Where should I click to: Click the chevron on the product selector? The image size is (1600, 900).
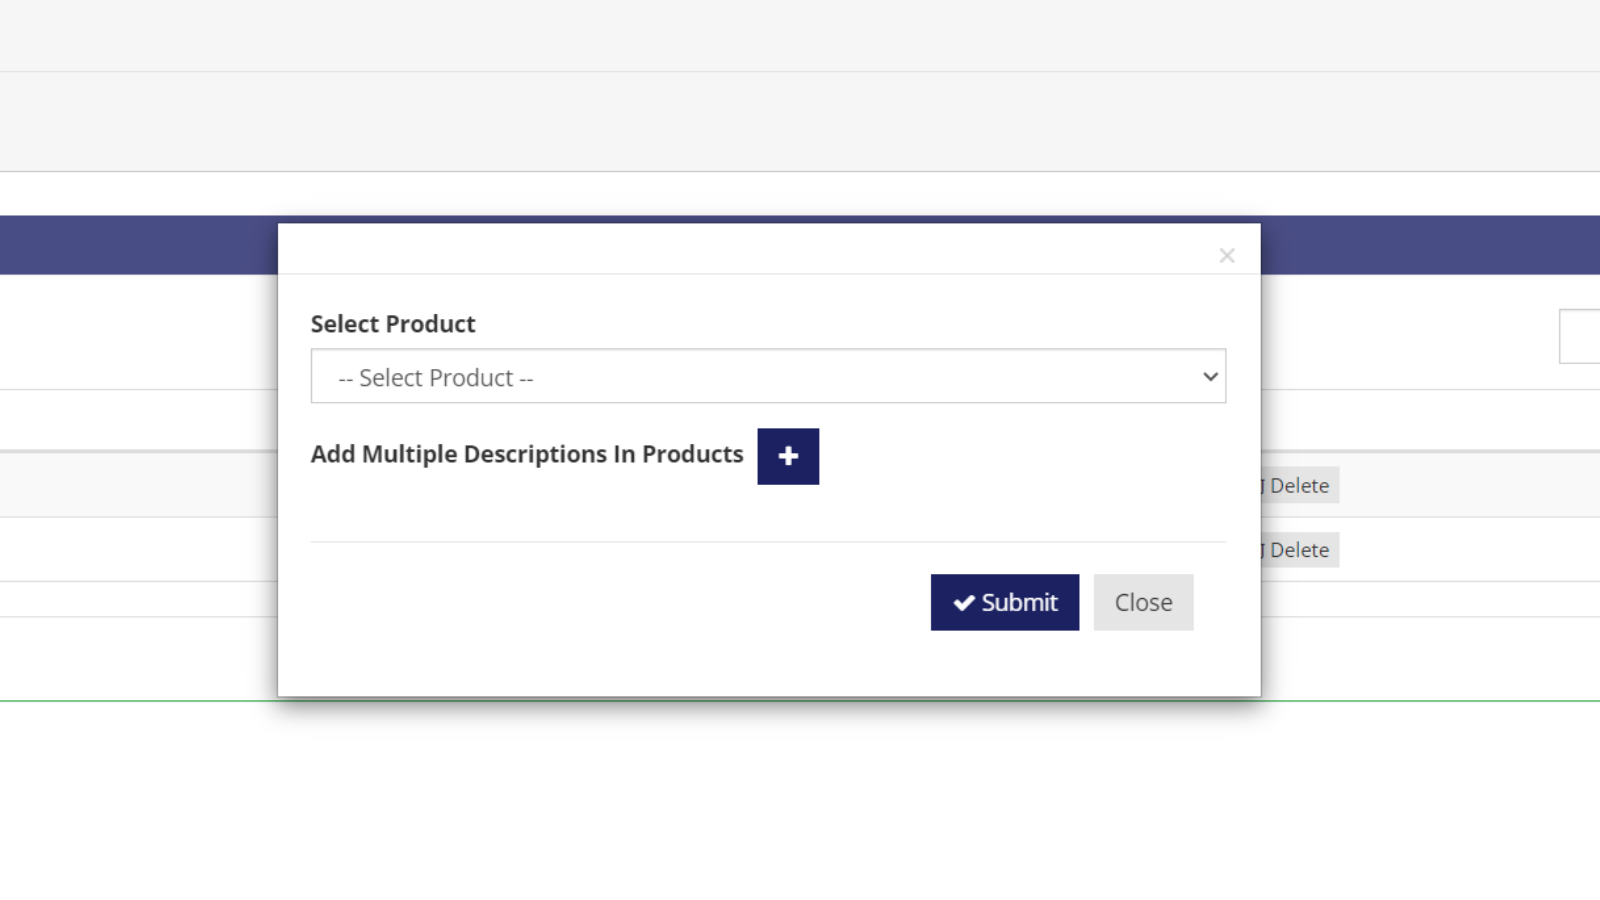1209,377
